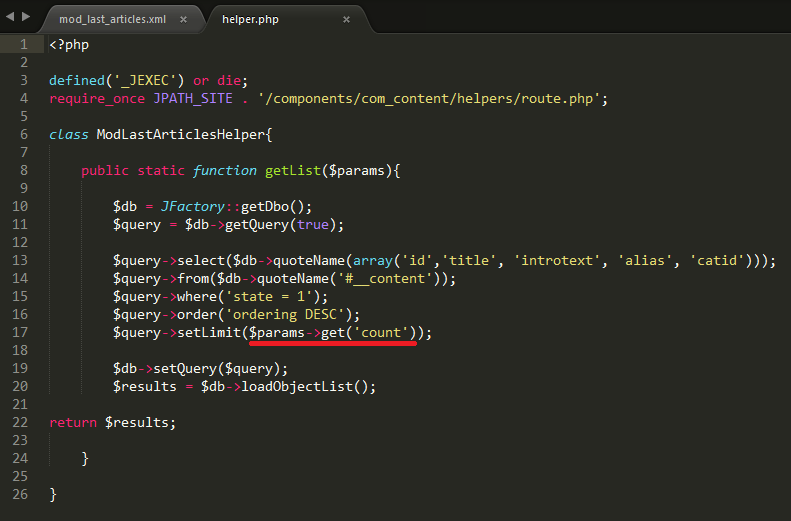Click the right tab scroll arrow

point(25,18)
